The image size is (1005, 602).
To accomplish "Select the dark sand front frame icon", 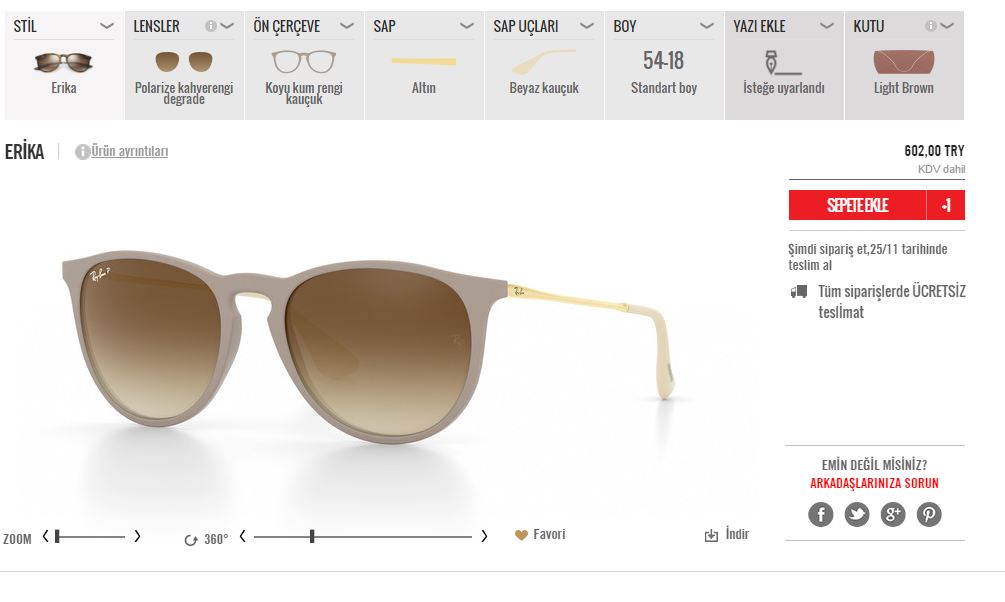I will (304, 62).
